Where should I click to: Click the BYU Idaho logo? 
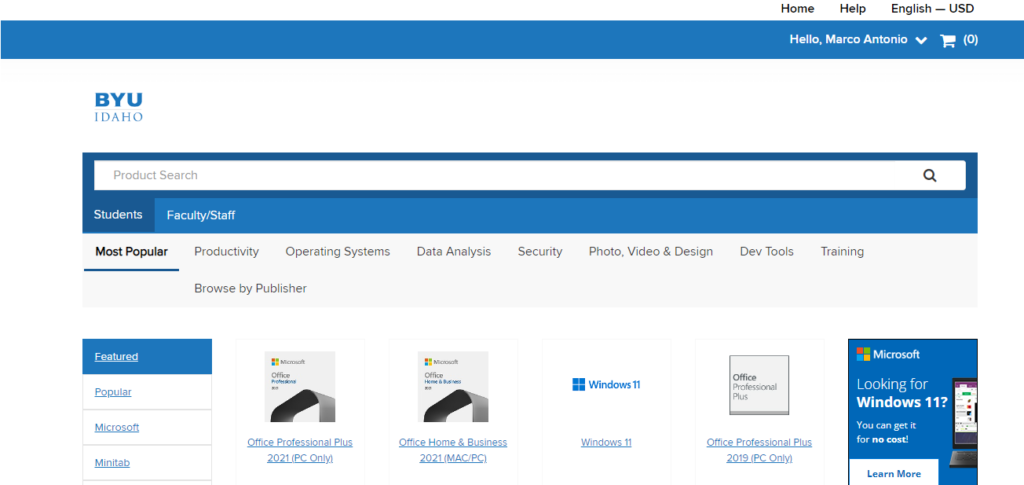click(x=119, y=106)
